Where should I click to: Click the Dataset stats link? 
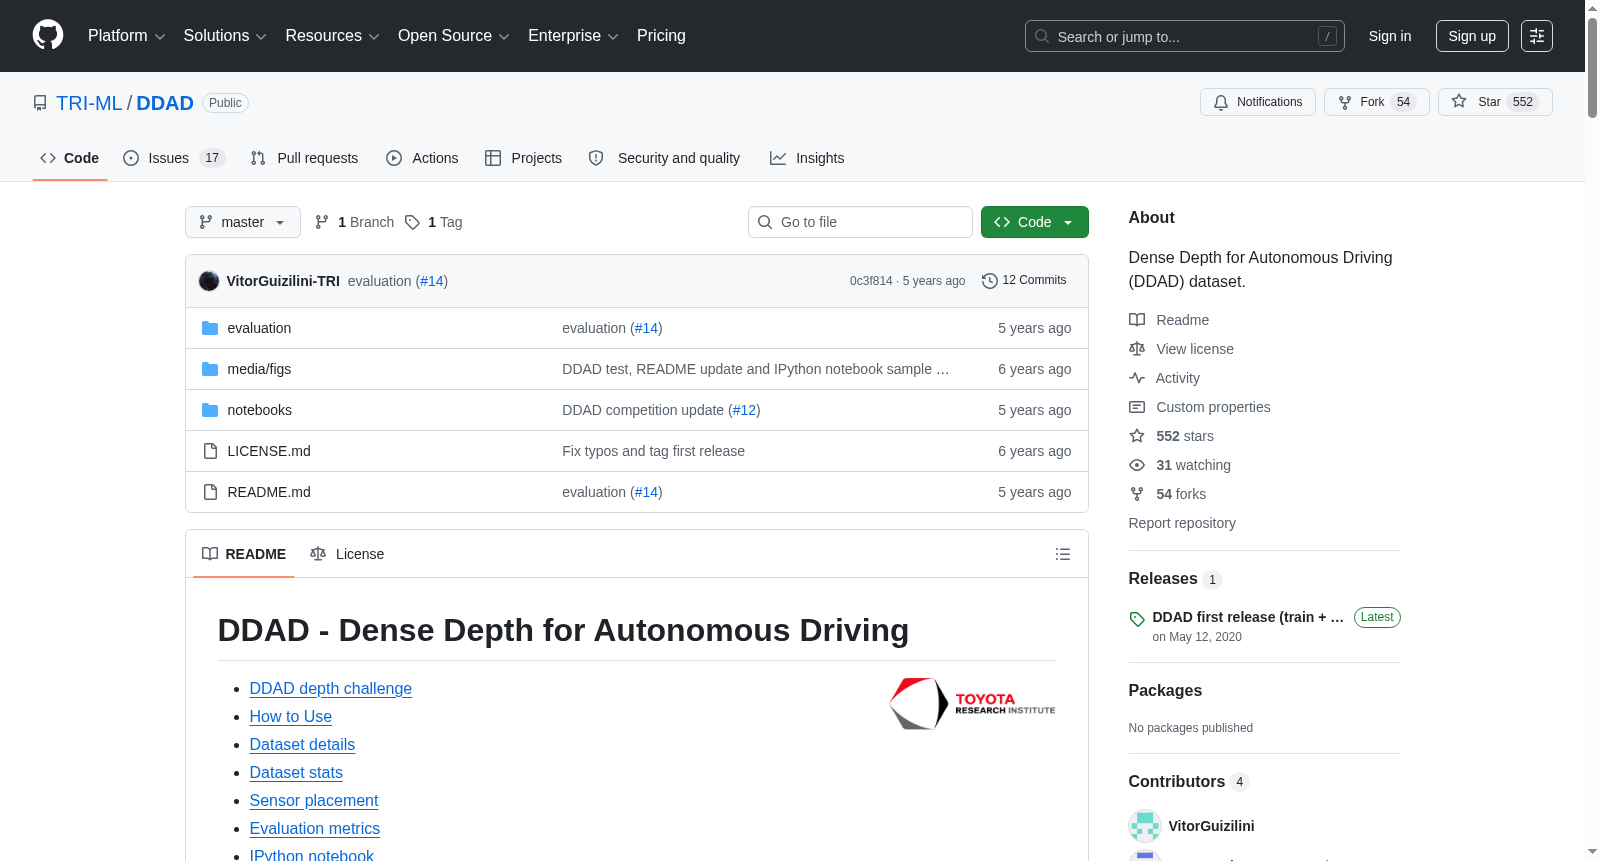click(296, 772)
